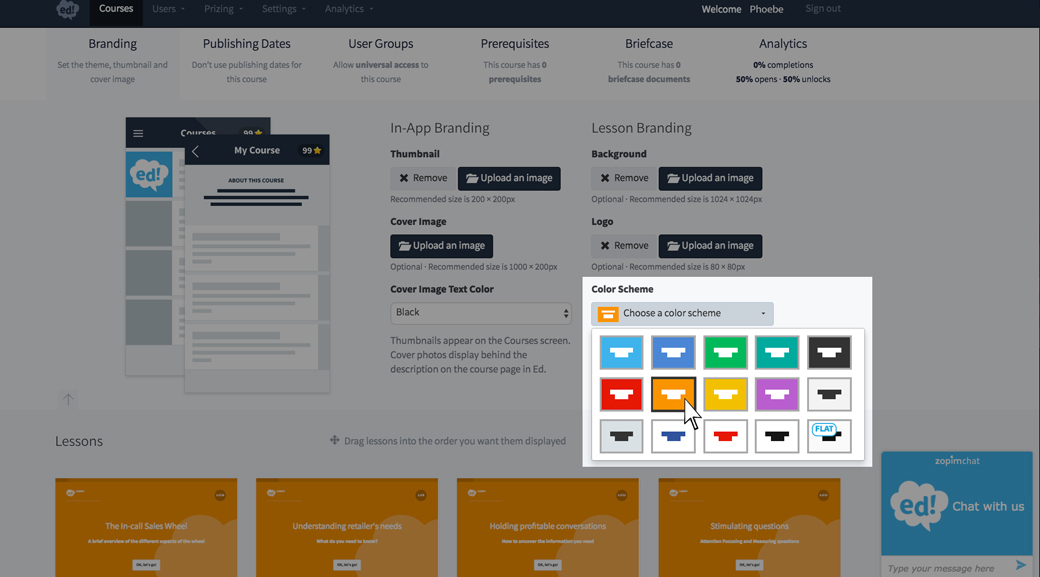1040x577 pixels.
Task: Choose the green color scheme swatch
Action: click(x=725, y=352)
